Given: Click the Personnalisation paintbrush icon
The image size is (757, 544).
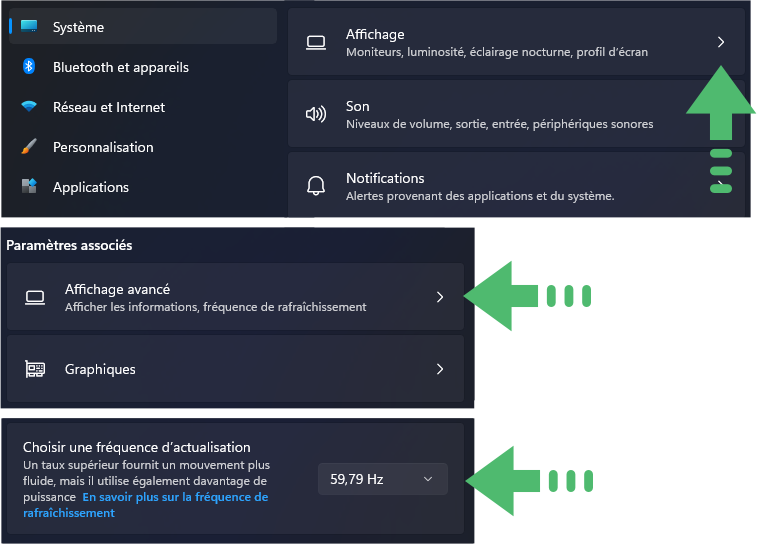Looking at the screenshot, I should pyautogui.click(x=29, y=146).
